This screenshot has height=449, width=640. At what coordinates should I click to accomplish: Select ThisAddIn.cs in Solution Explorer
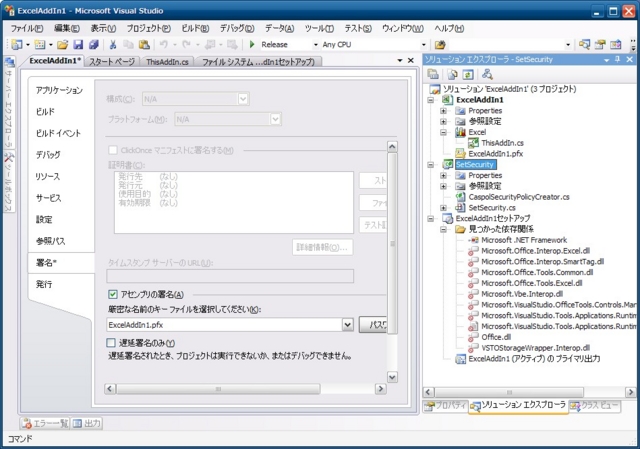tap(502, 143)
